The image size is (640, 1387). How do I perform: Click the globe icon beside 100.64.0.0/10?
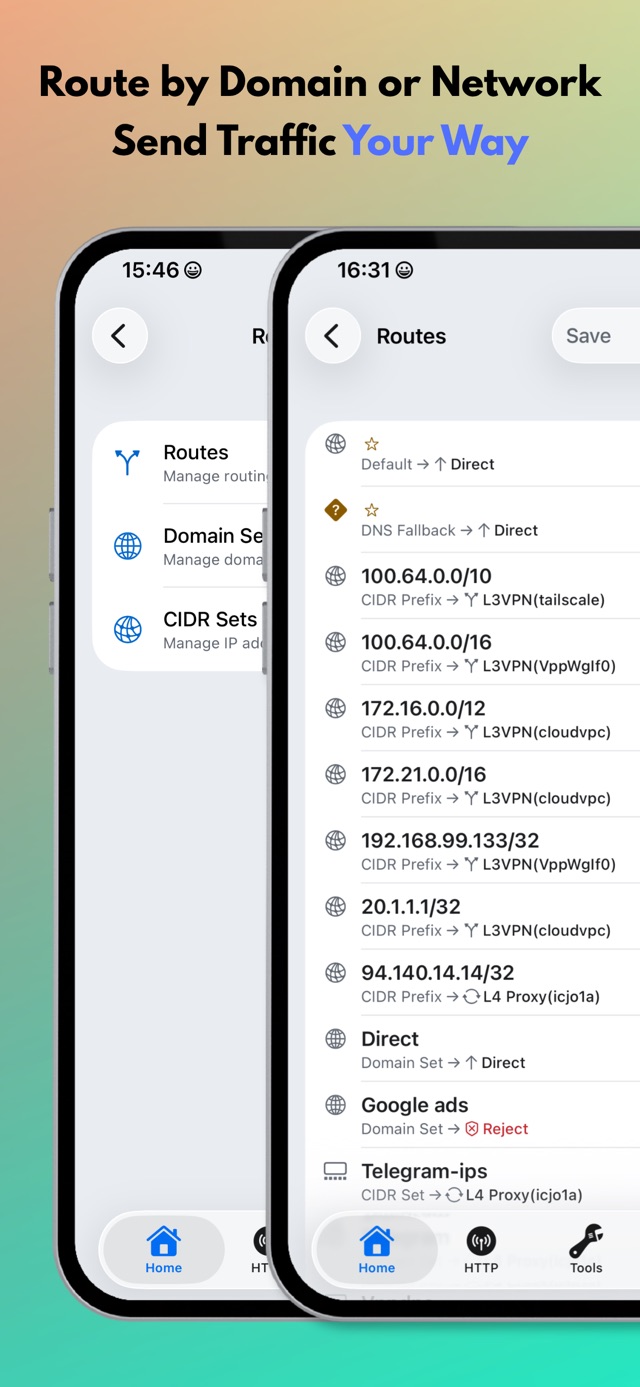point(336,576)
